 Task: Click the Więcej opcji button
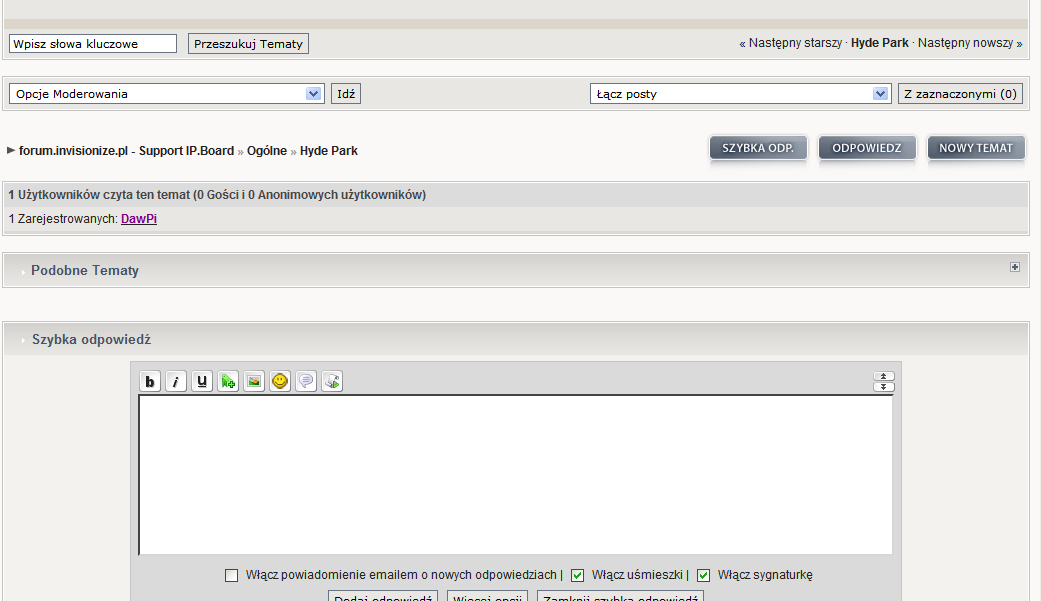point(487,596)
